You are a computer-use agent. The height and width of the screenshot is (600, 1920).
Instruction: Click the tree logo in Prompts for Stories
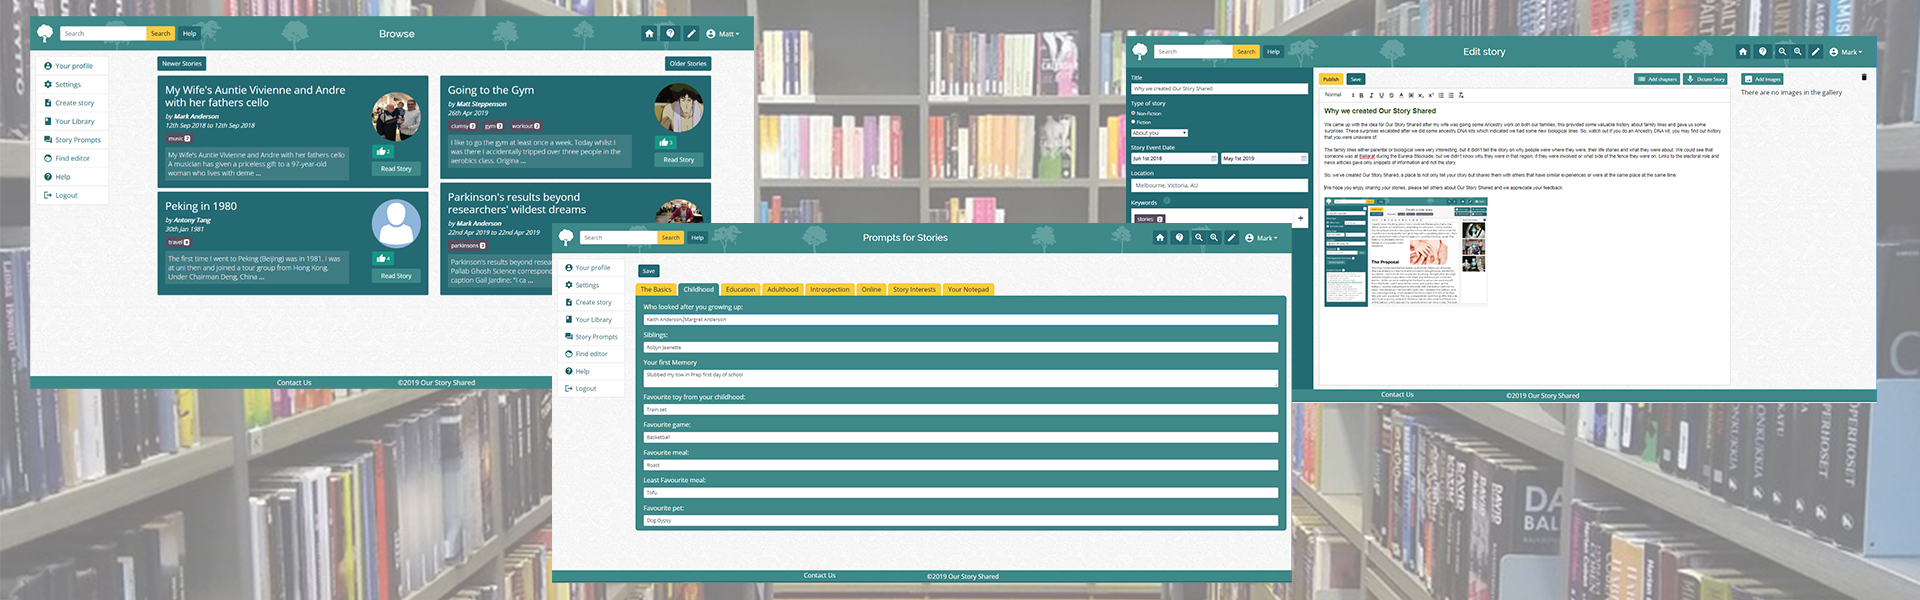tap(566, 238)
